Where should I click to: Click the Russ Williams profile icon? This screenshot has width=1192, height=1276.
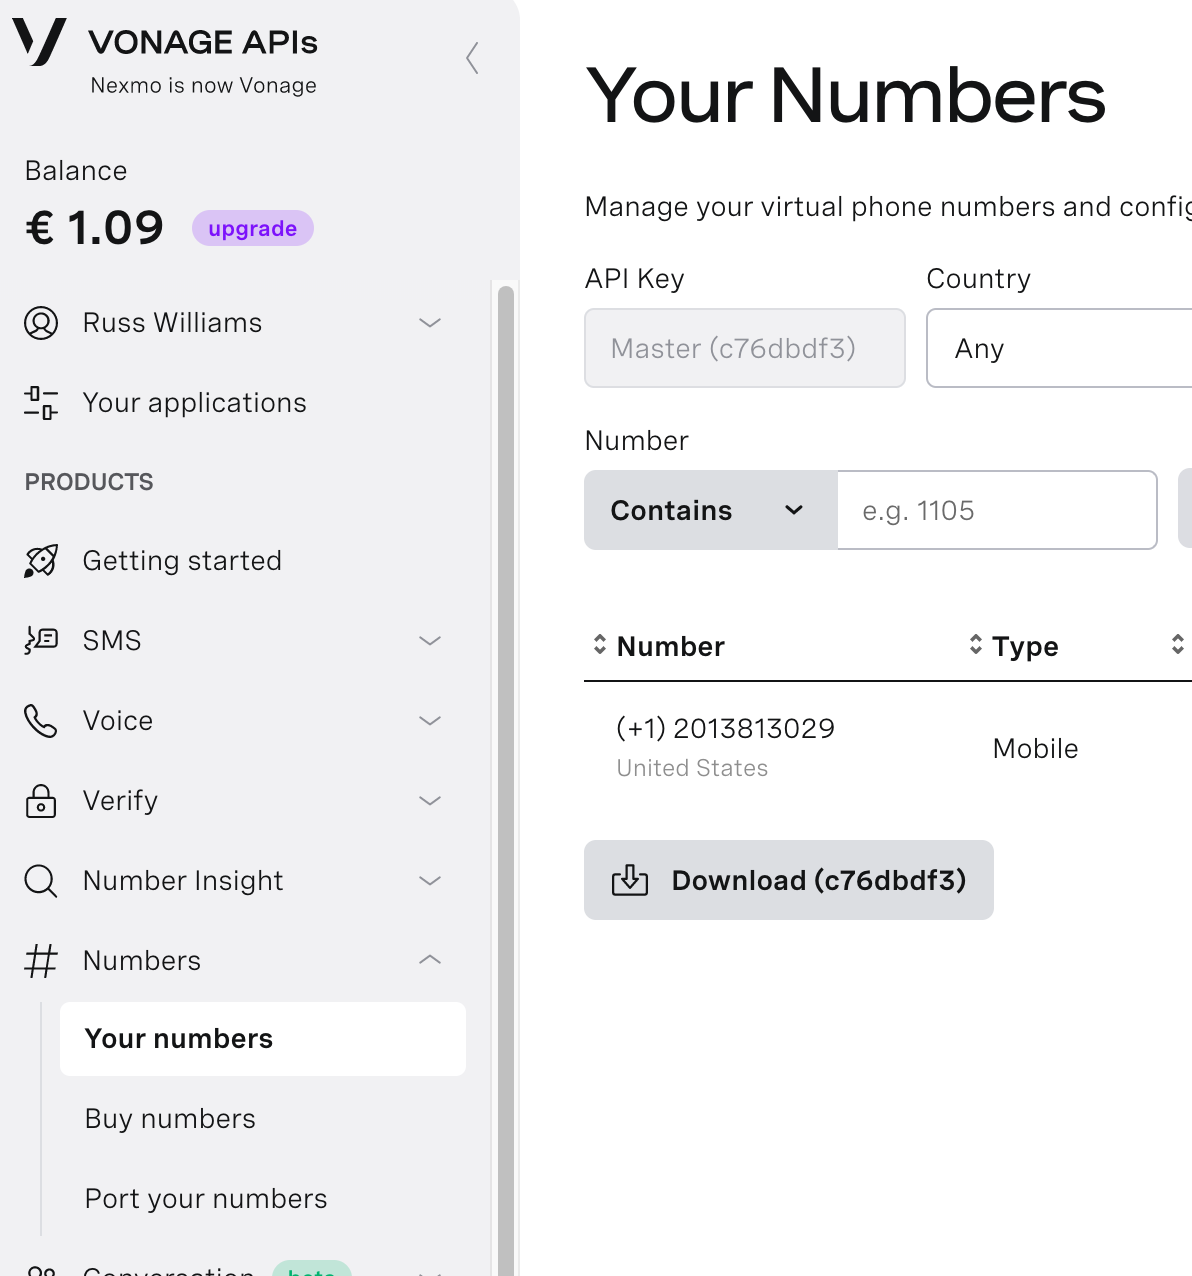click(x=41, y=323)
